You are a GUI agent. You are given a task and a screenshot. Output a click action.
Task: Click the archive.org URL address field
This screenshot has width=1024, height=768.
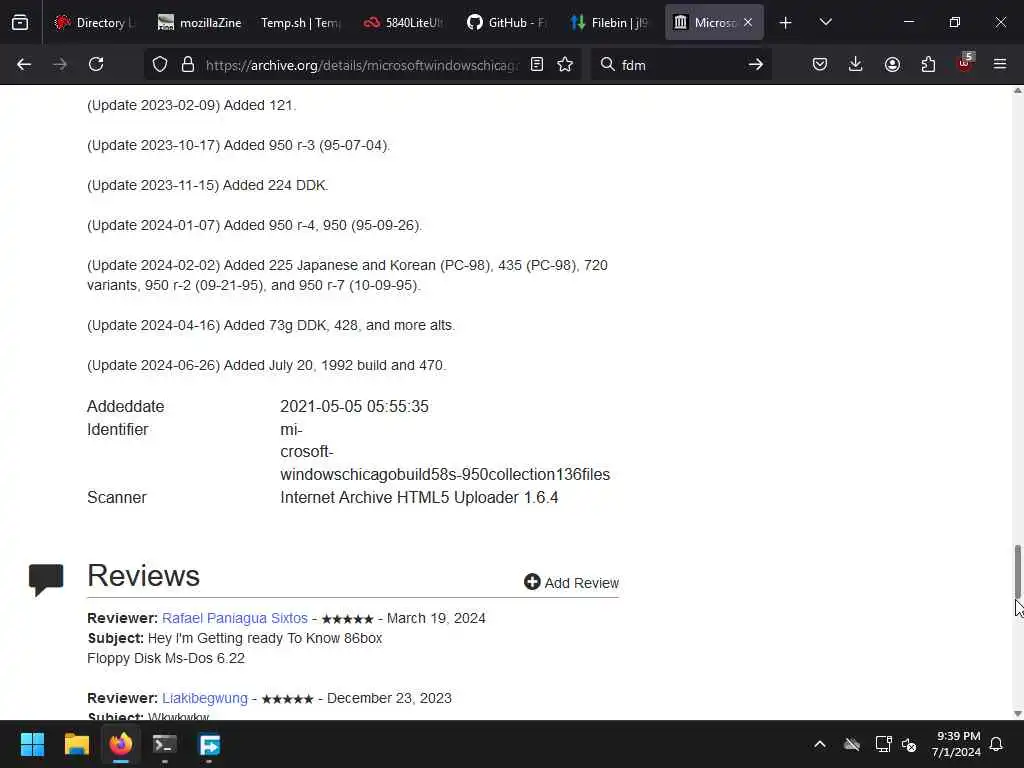click(361, 65)
